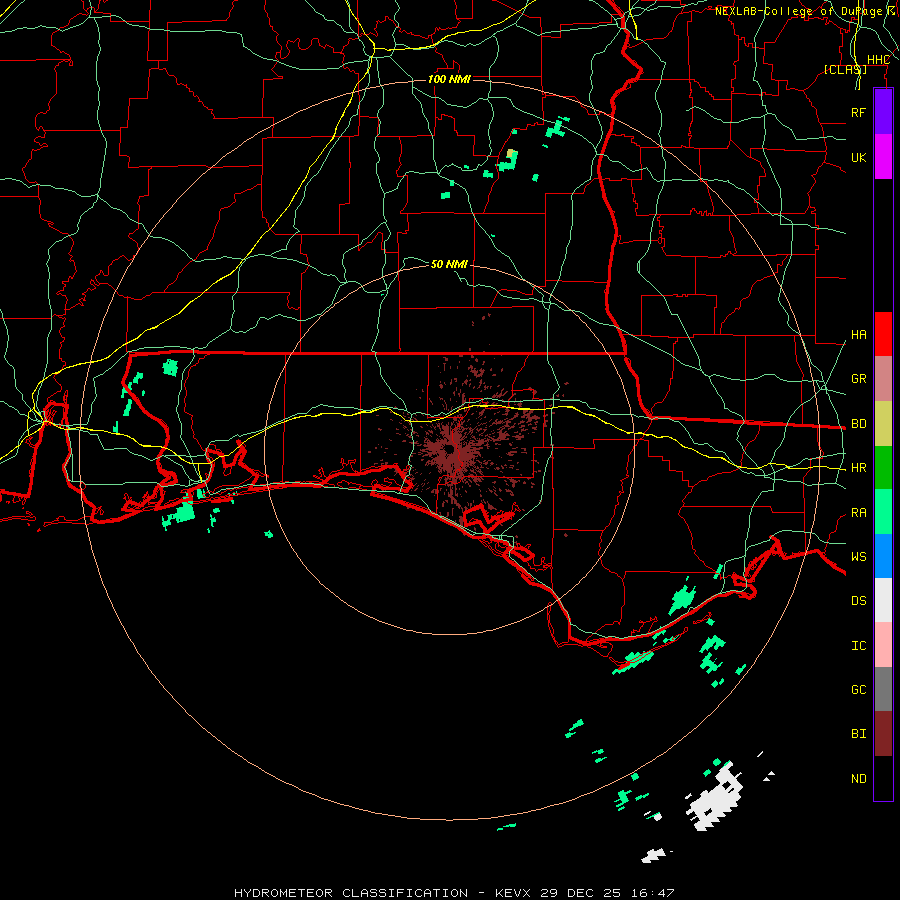The image size is (900, 900).
Task: Click the UK legend label
Action: (x=858, y=157)
